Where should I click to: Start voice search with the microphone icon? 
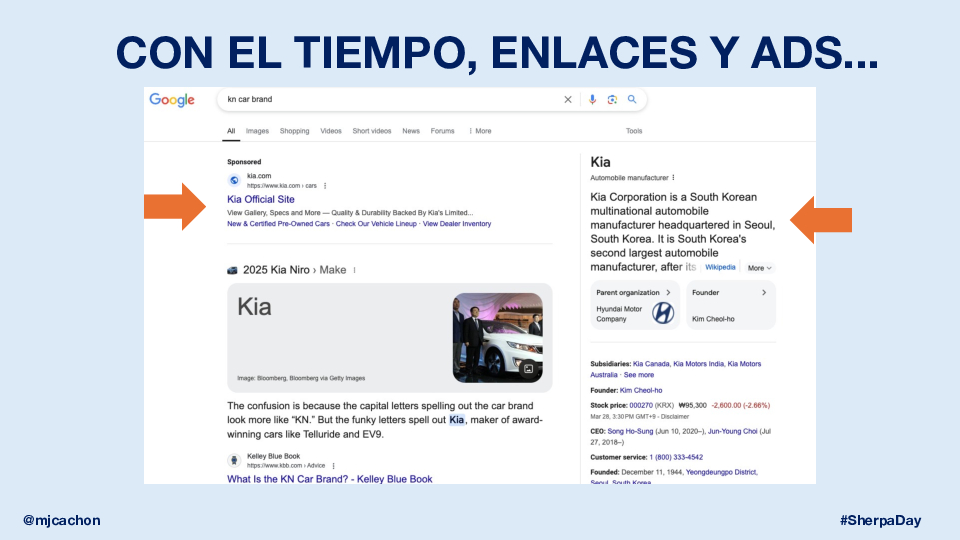(592, 99)
